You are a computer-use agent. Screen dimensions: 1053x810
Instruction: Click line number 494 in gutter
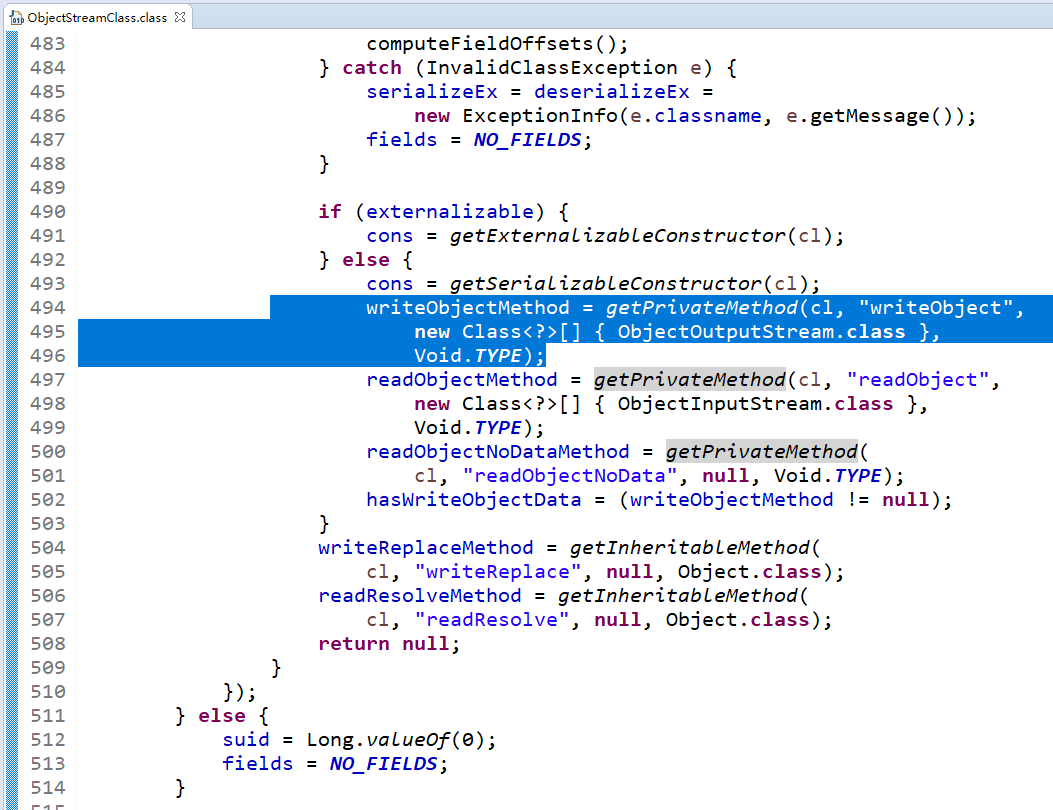coord(48,308)
